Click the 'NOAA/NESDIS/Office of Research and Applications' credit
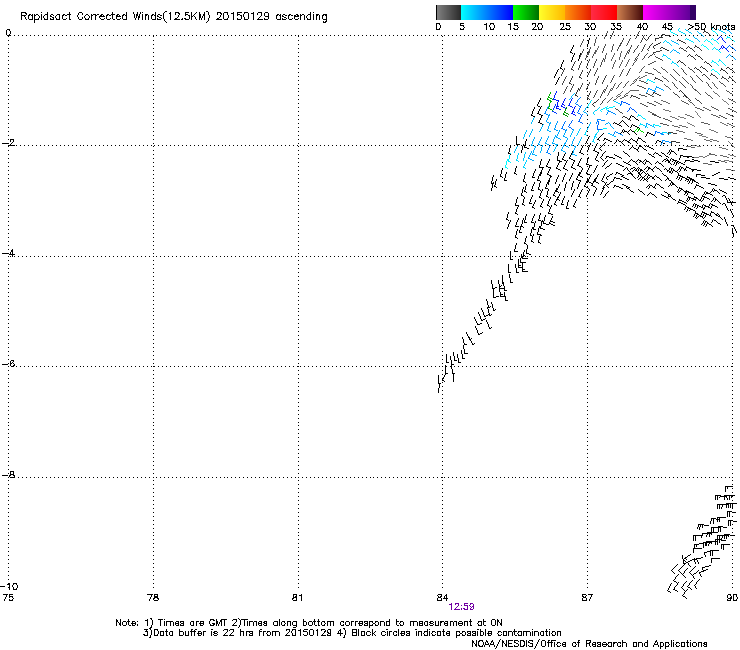 click(589, 644)
